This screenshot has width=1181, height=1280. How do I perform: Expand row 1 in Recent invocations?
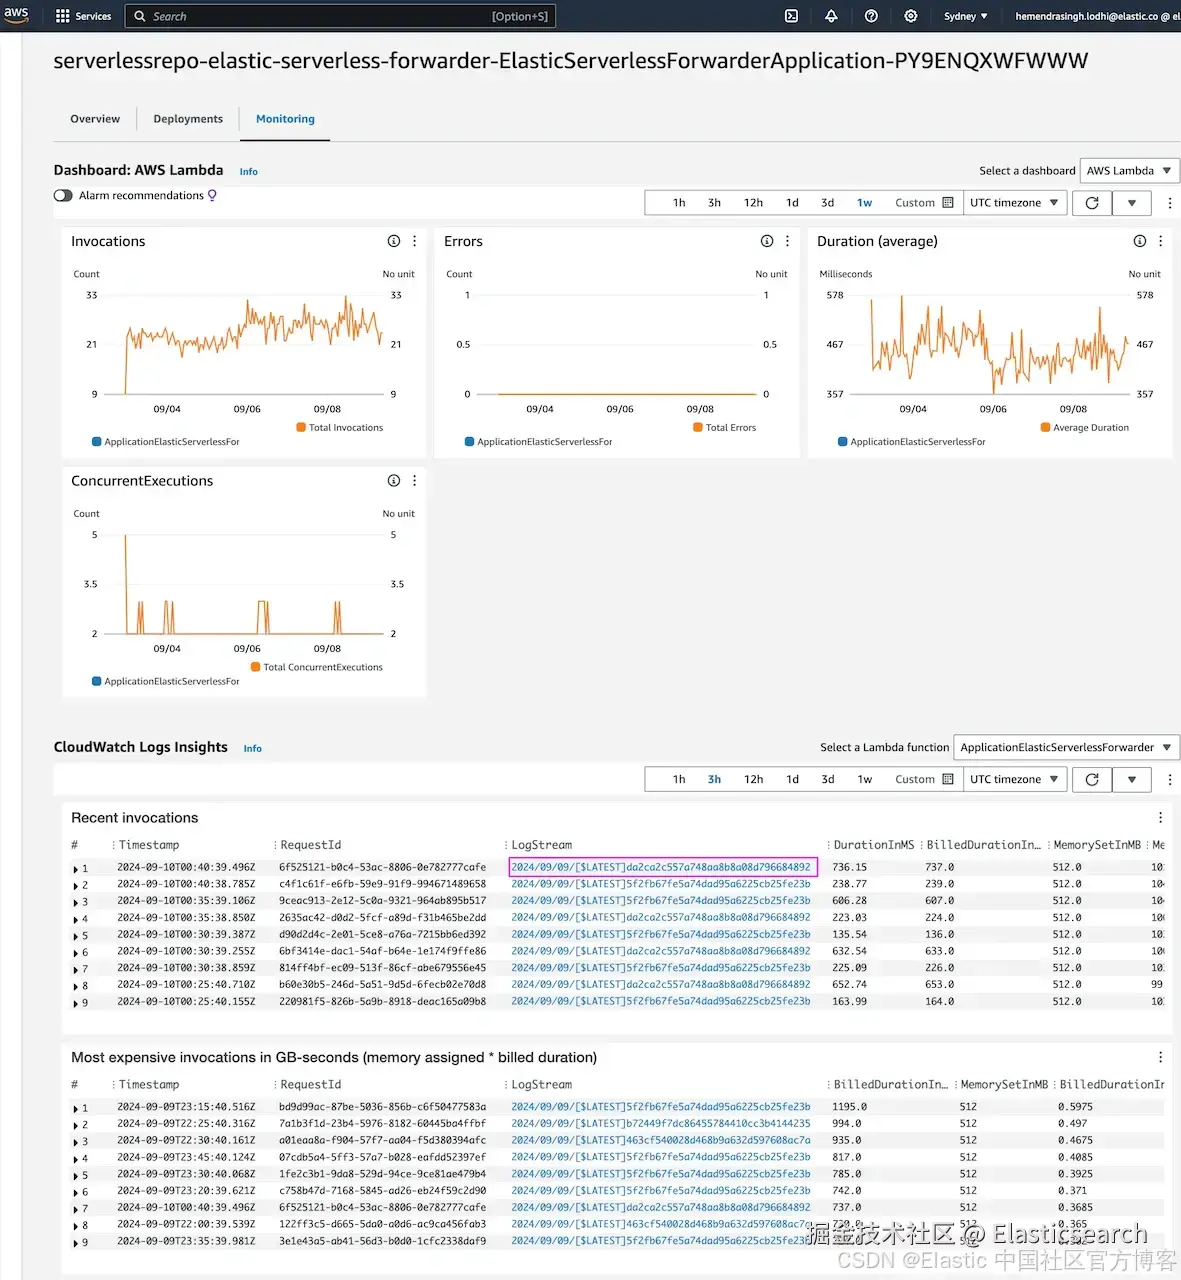point(75,869)
